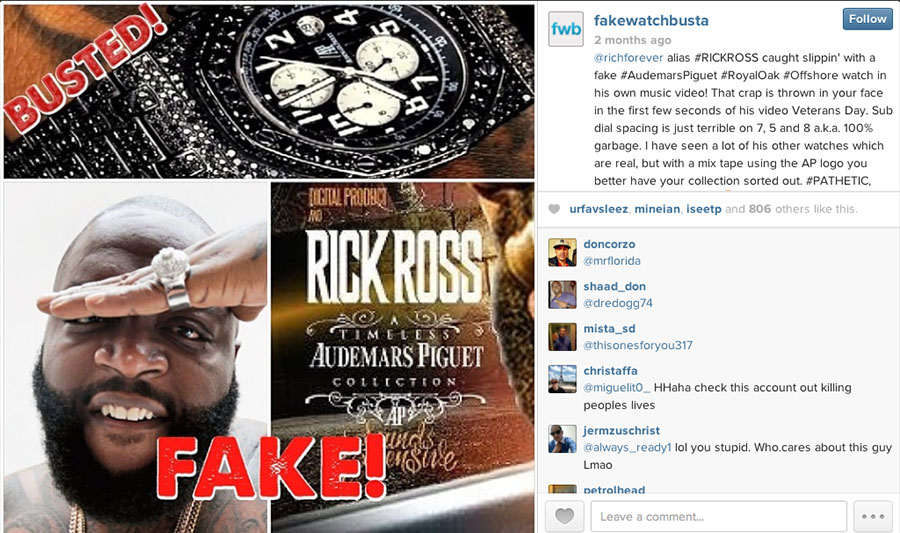This screenshot has width=900, height=533.
Task: Open the fakewatchbusta username link
Action: 651,21
